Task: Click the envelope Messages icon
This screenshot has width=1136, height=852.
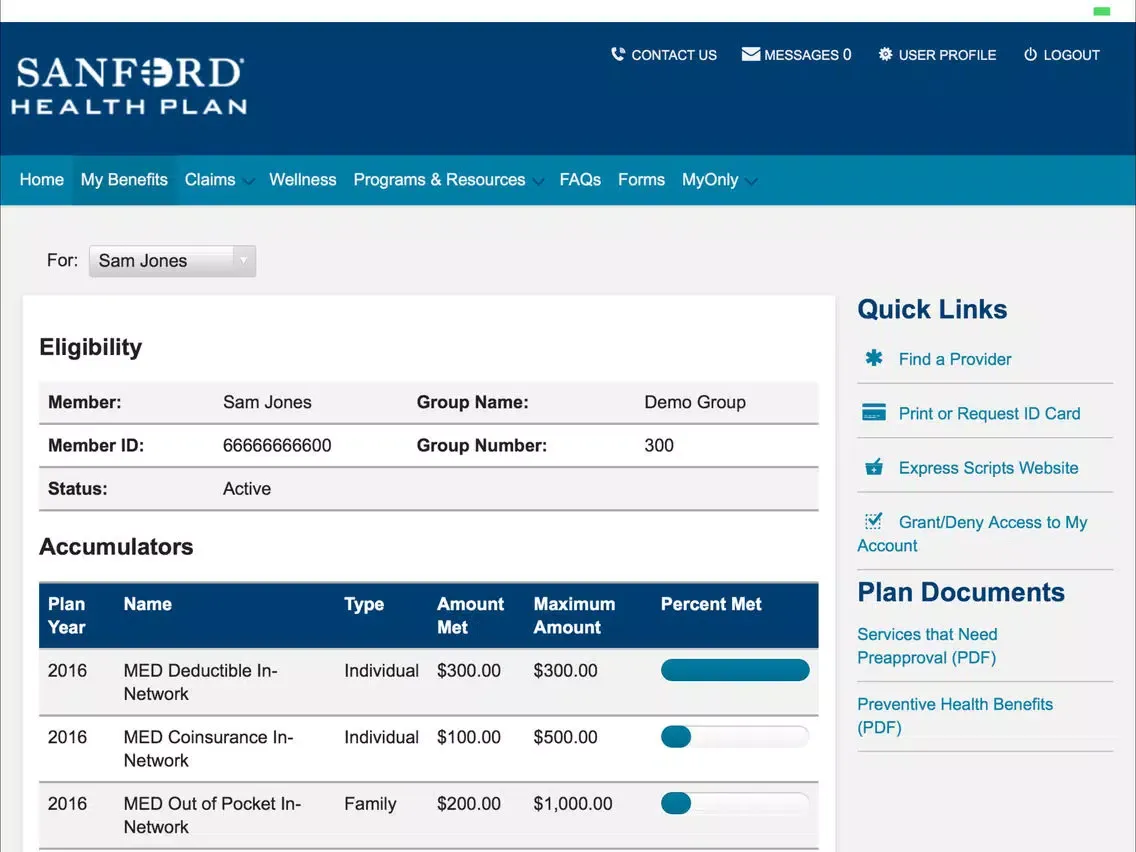Action: click(x=751, y=54)
